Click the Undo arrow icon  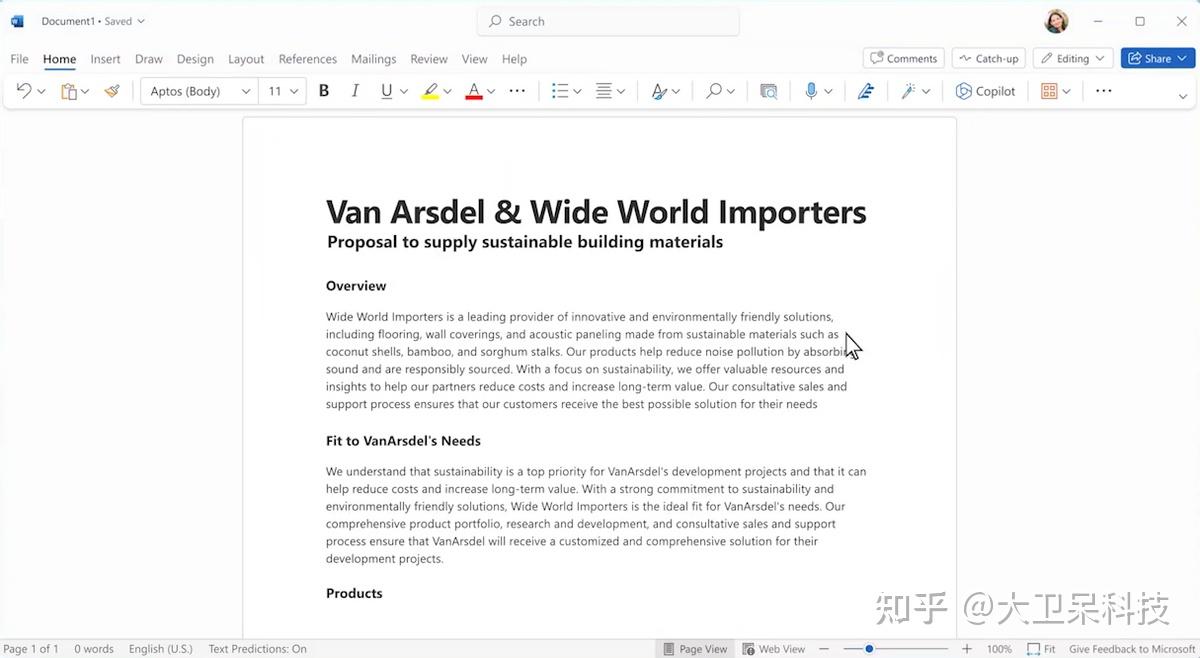[x=24, y=91]
